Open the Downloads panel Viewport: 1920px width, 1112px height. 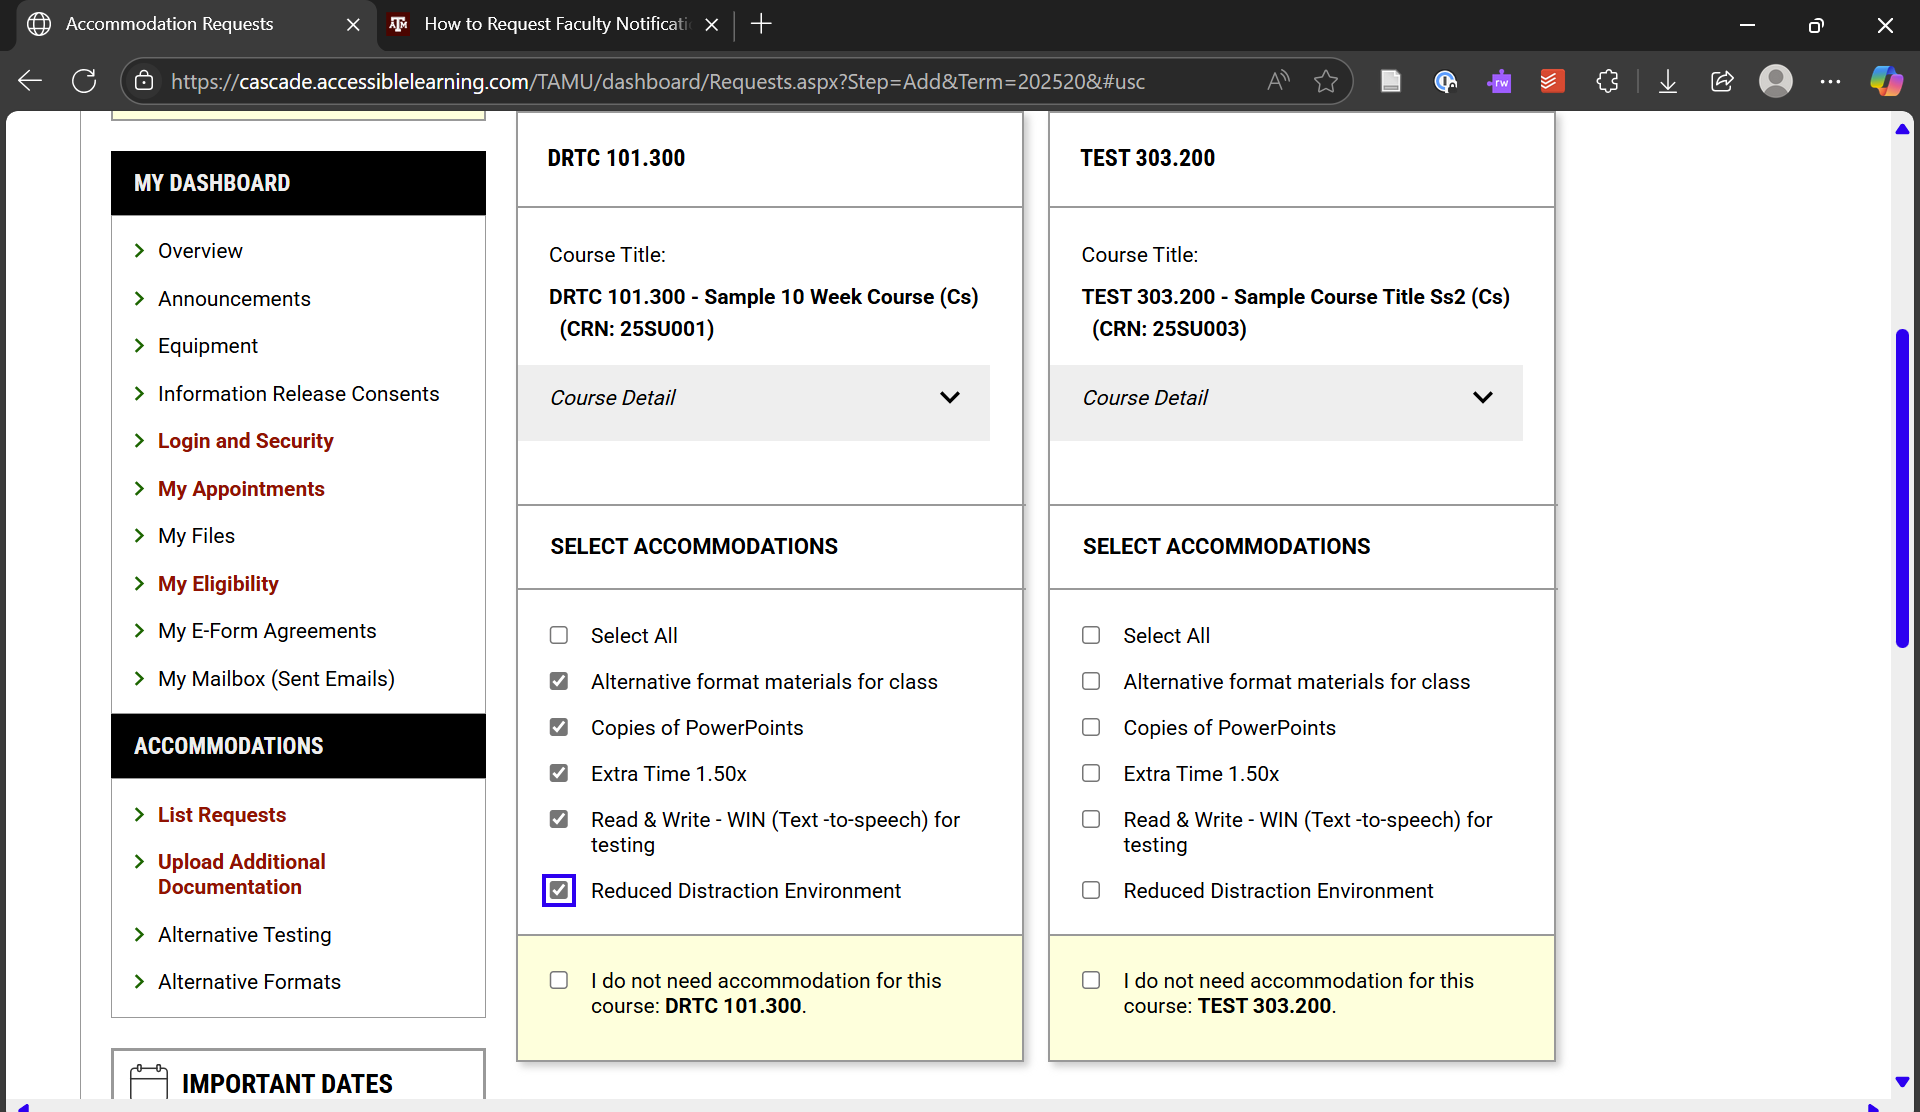pos(1668,81)
